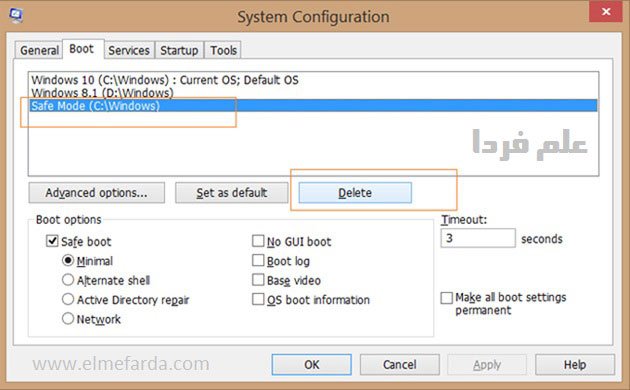Click the Timeout seconds field

[x=478, y=238]
